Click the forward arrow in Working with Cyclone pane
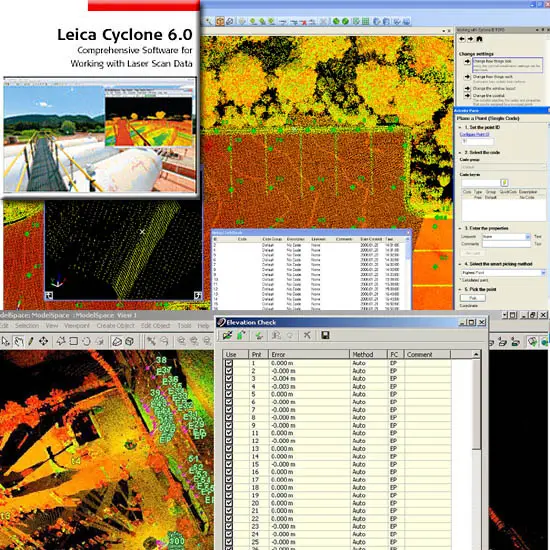 pos(470,39)
